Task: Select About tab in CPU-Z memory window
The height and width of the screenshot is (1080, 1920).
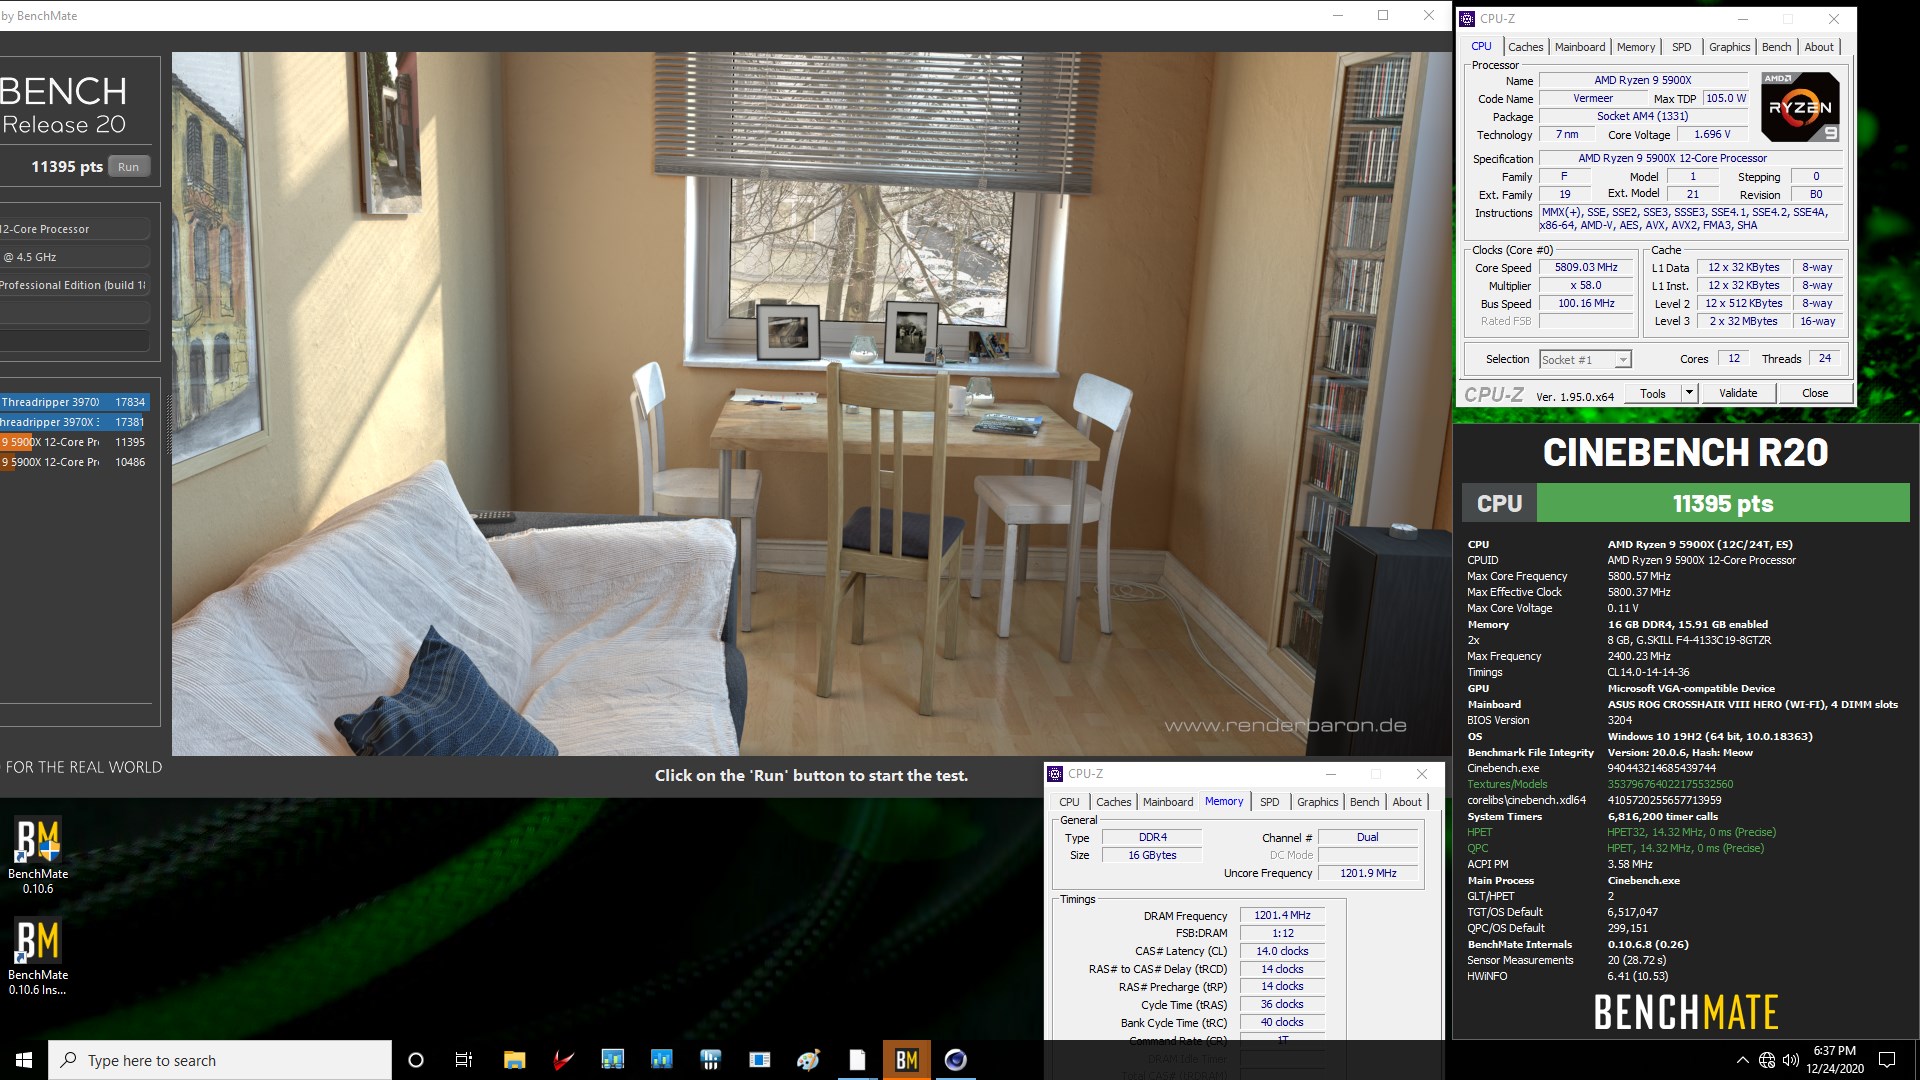Action: pos(1407,802)
